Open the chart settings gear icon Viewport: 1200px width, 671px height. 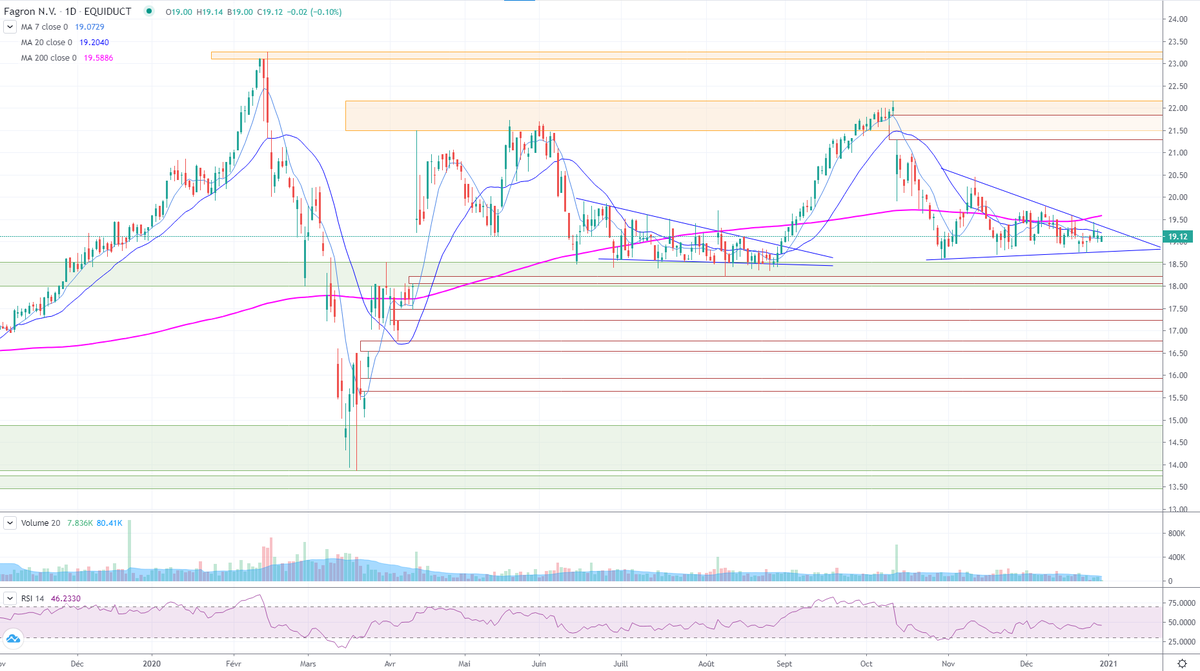point(1182,663)
